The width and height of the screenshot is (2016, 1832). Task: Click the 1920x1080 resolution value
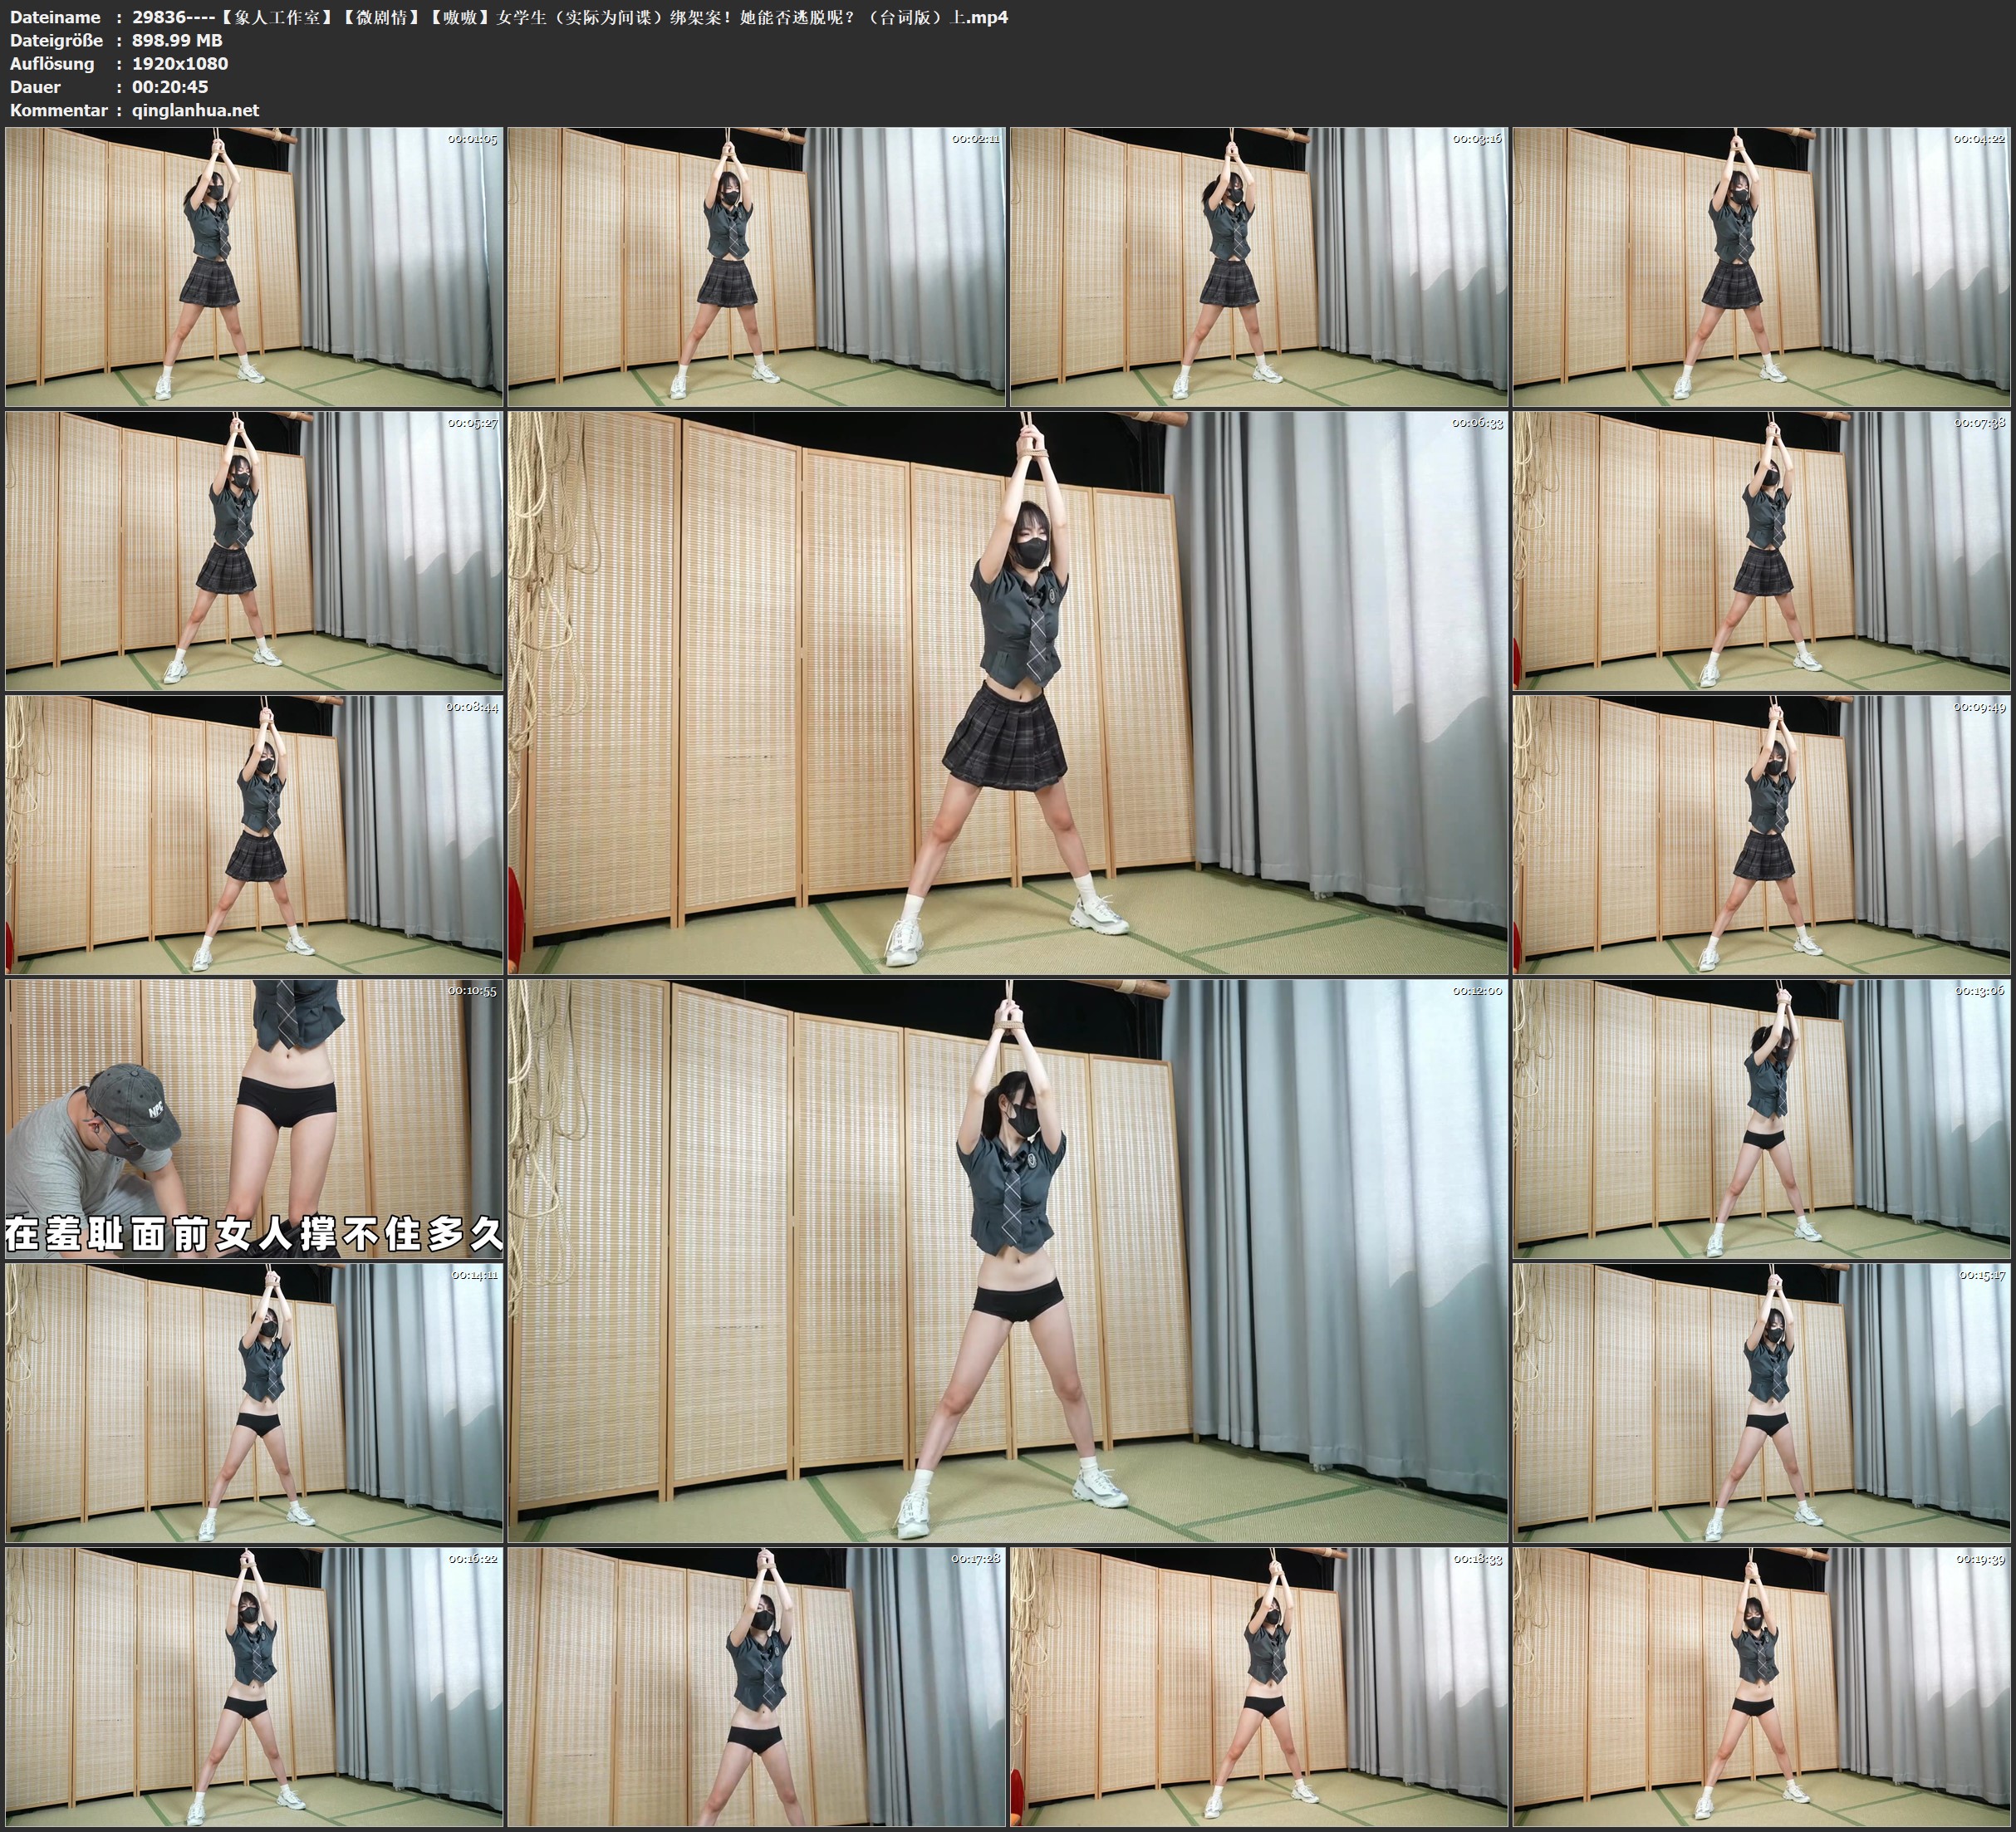(x=180, y=63)
